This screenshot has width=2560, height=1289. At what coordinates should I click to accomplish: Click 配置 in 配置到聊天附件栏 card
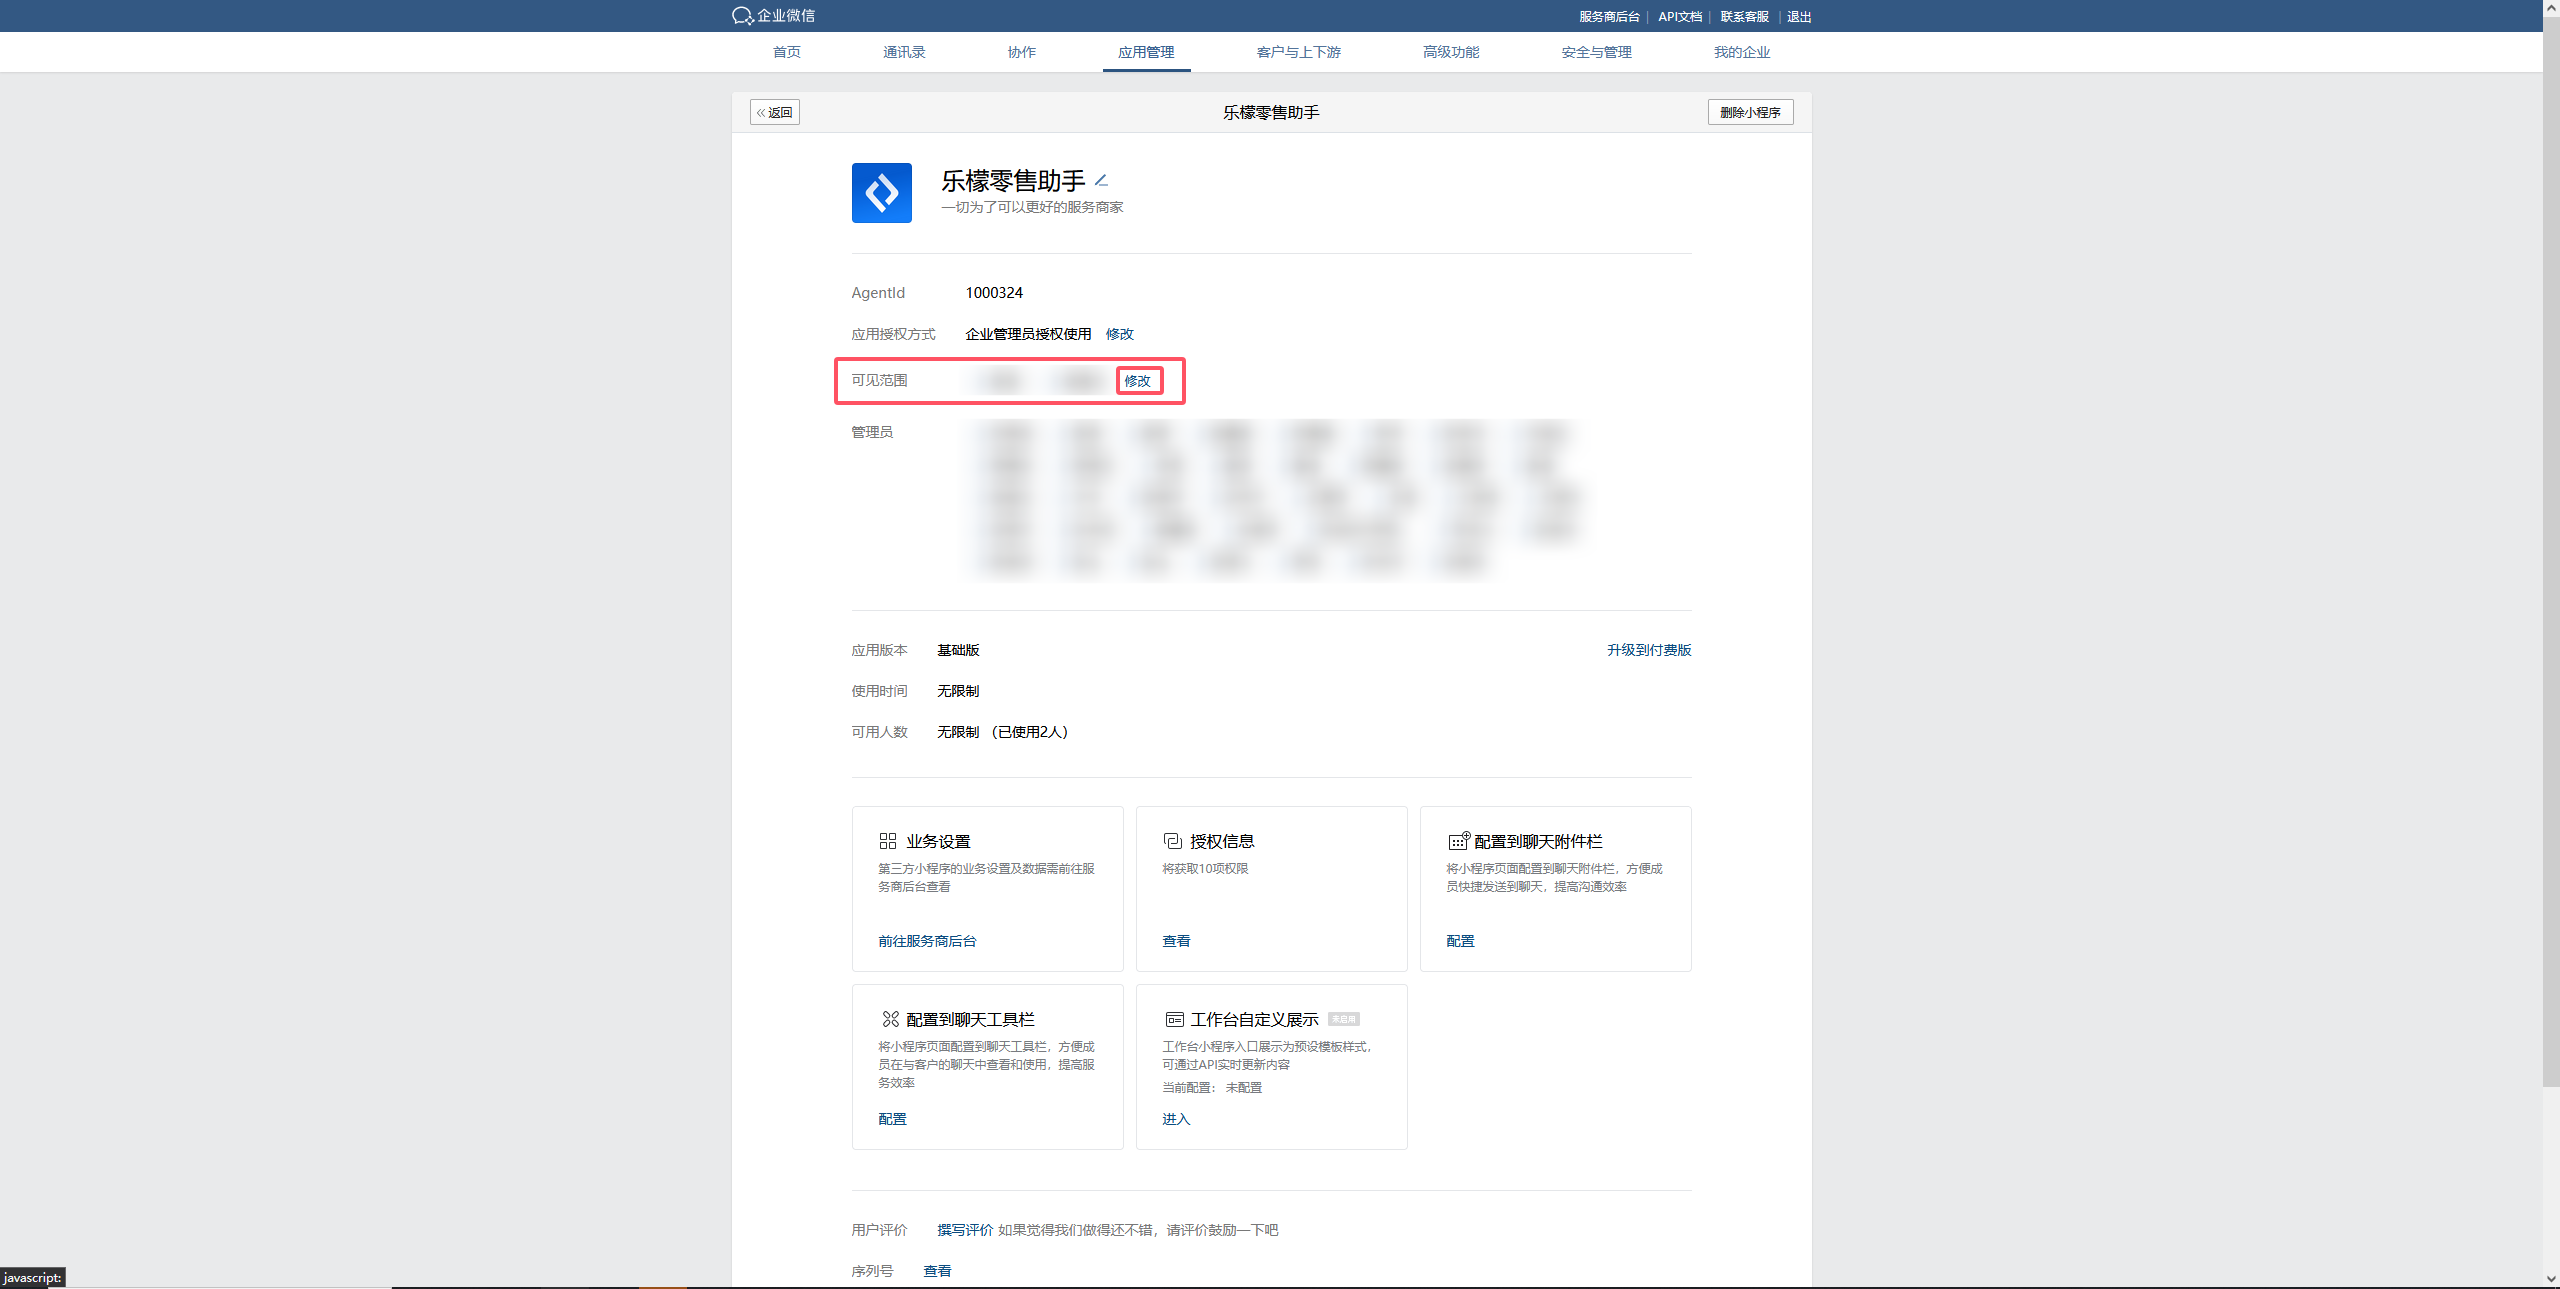coord(1460,941)
